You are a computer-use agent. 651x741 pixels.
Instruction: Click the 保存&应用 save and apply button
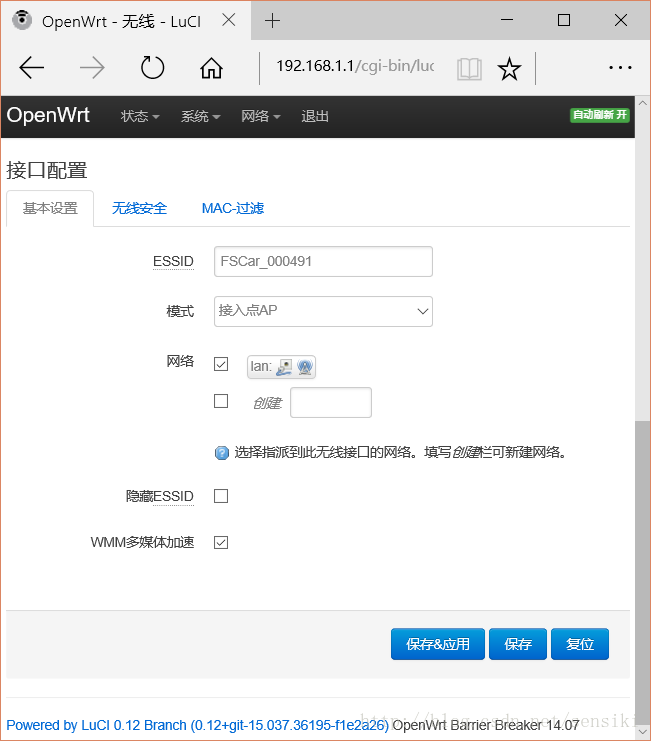438,644
